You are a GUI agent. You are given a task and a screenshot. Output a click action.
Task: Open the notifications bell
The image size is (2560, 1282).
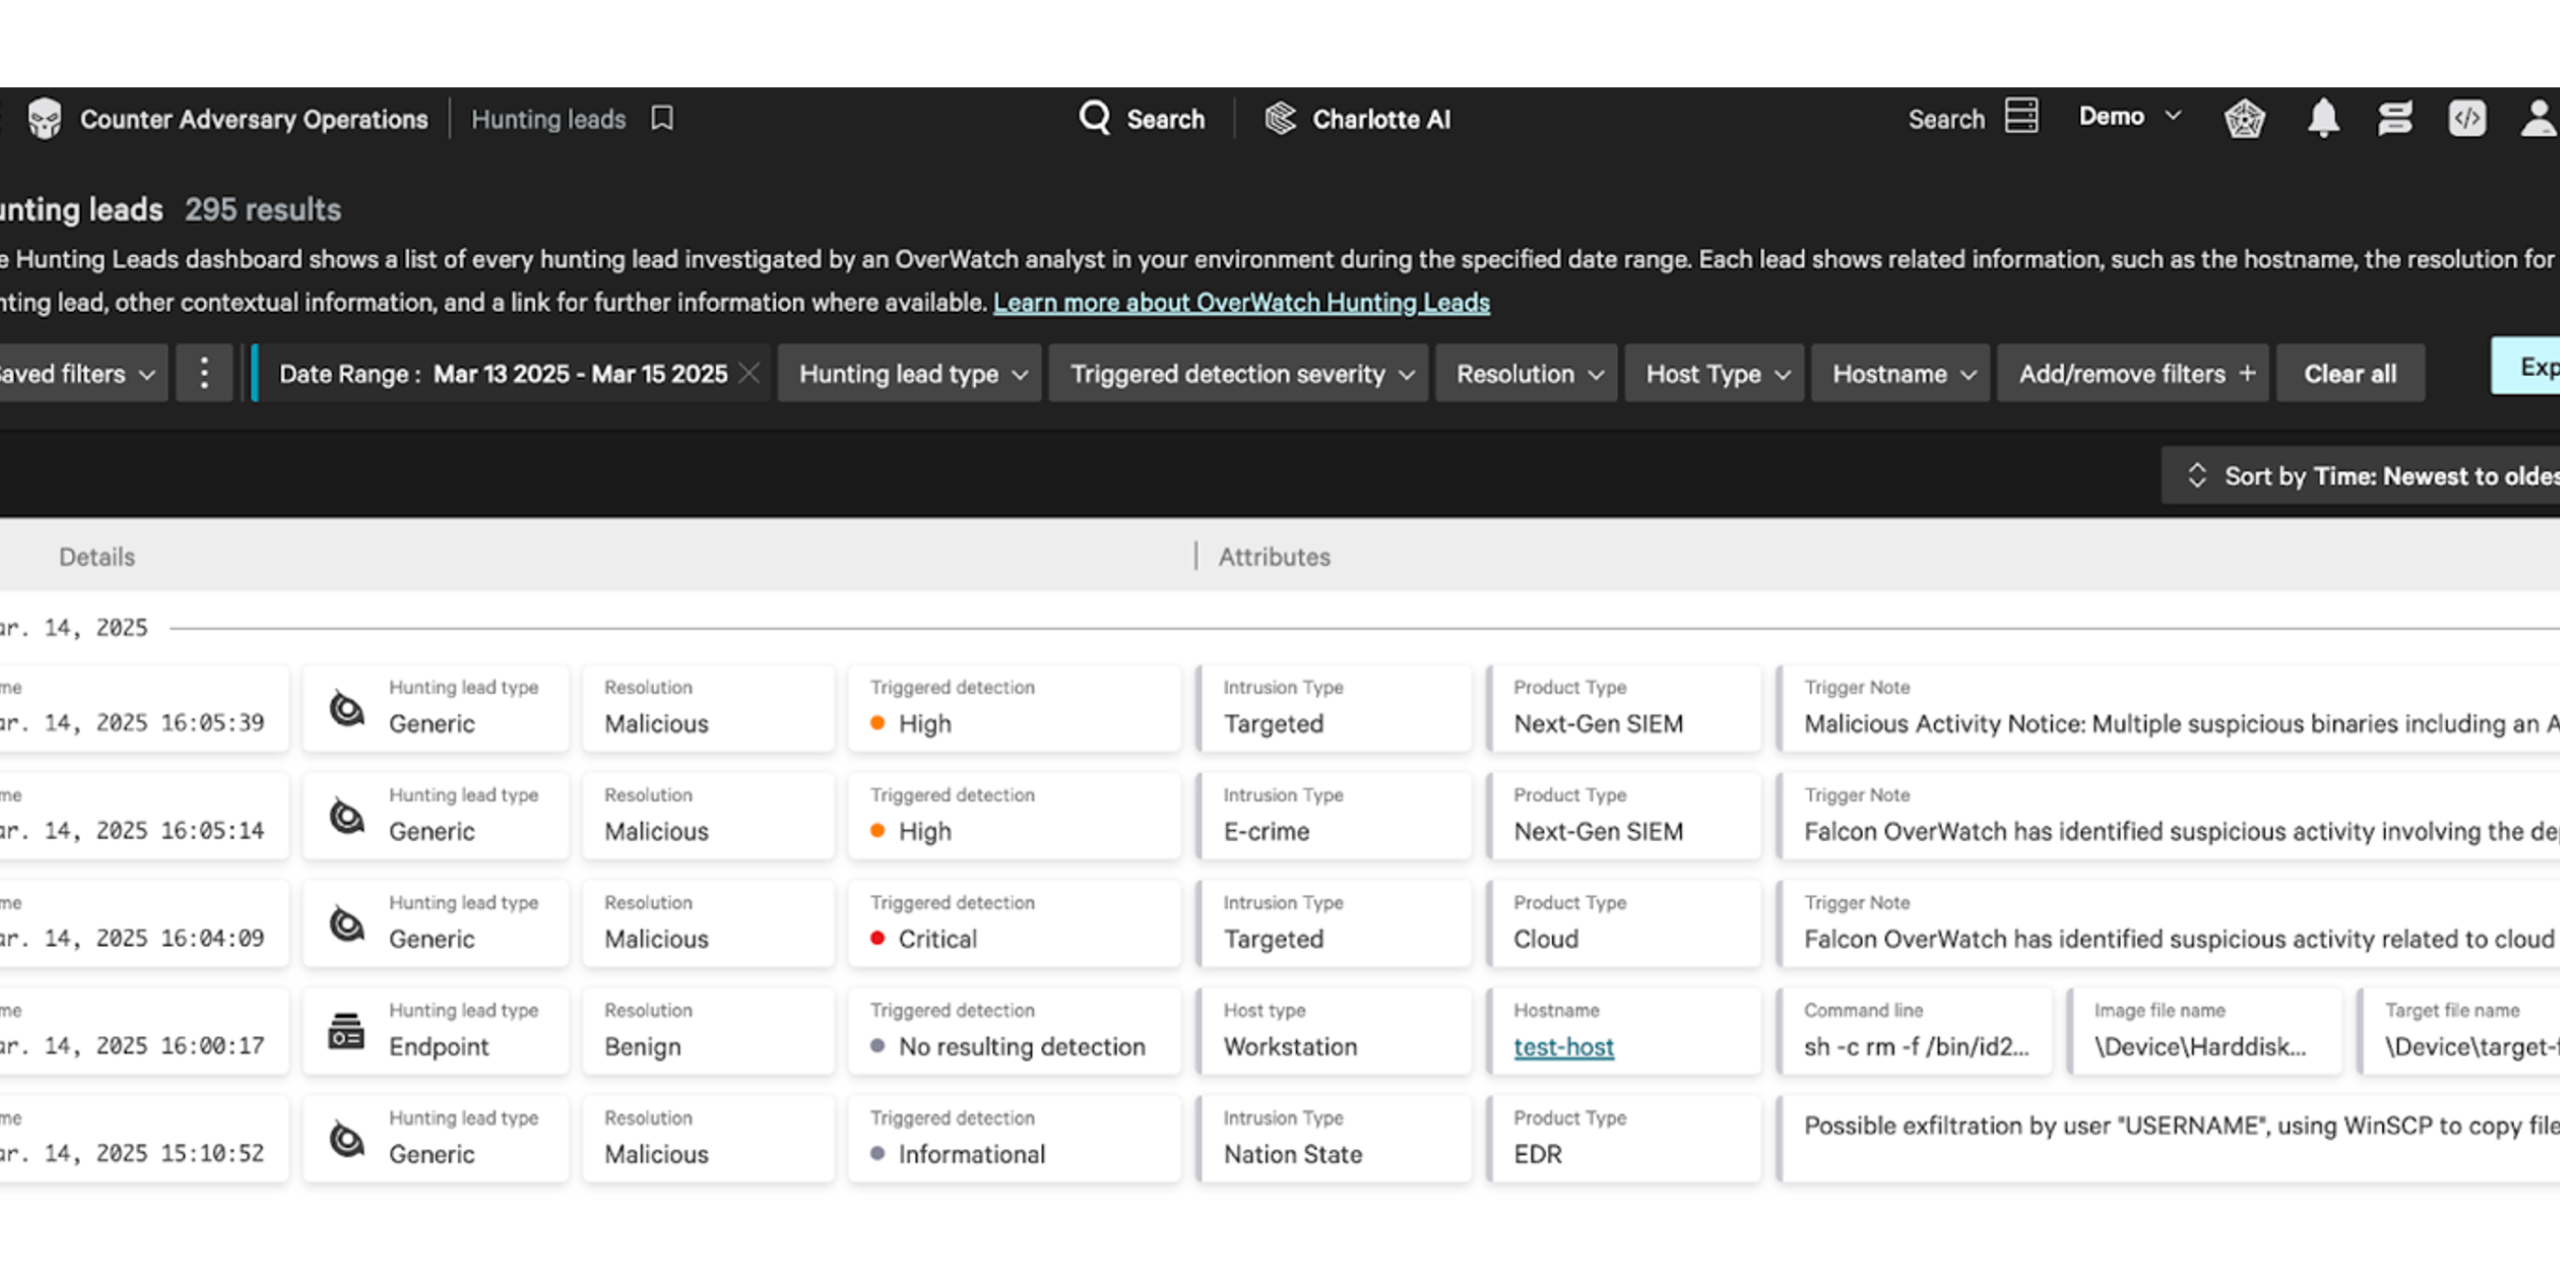[2322, 119]
